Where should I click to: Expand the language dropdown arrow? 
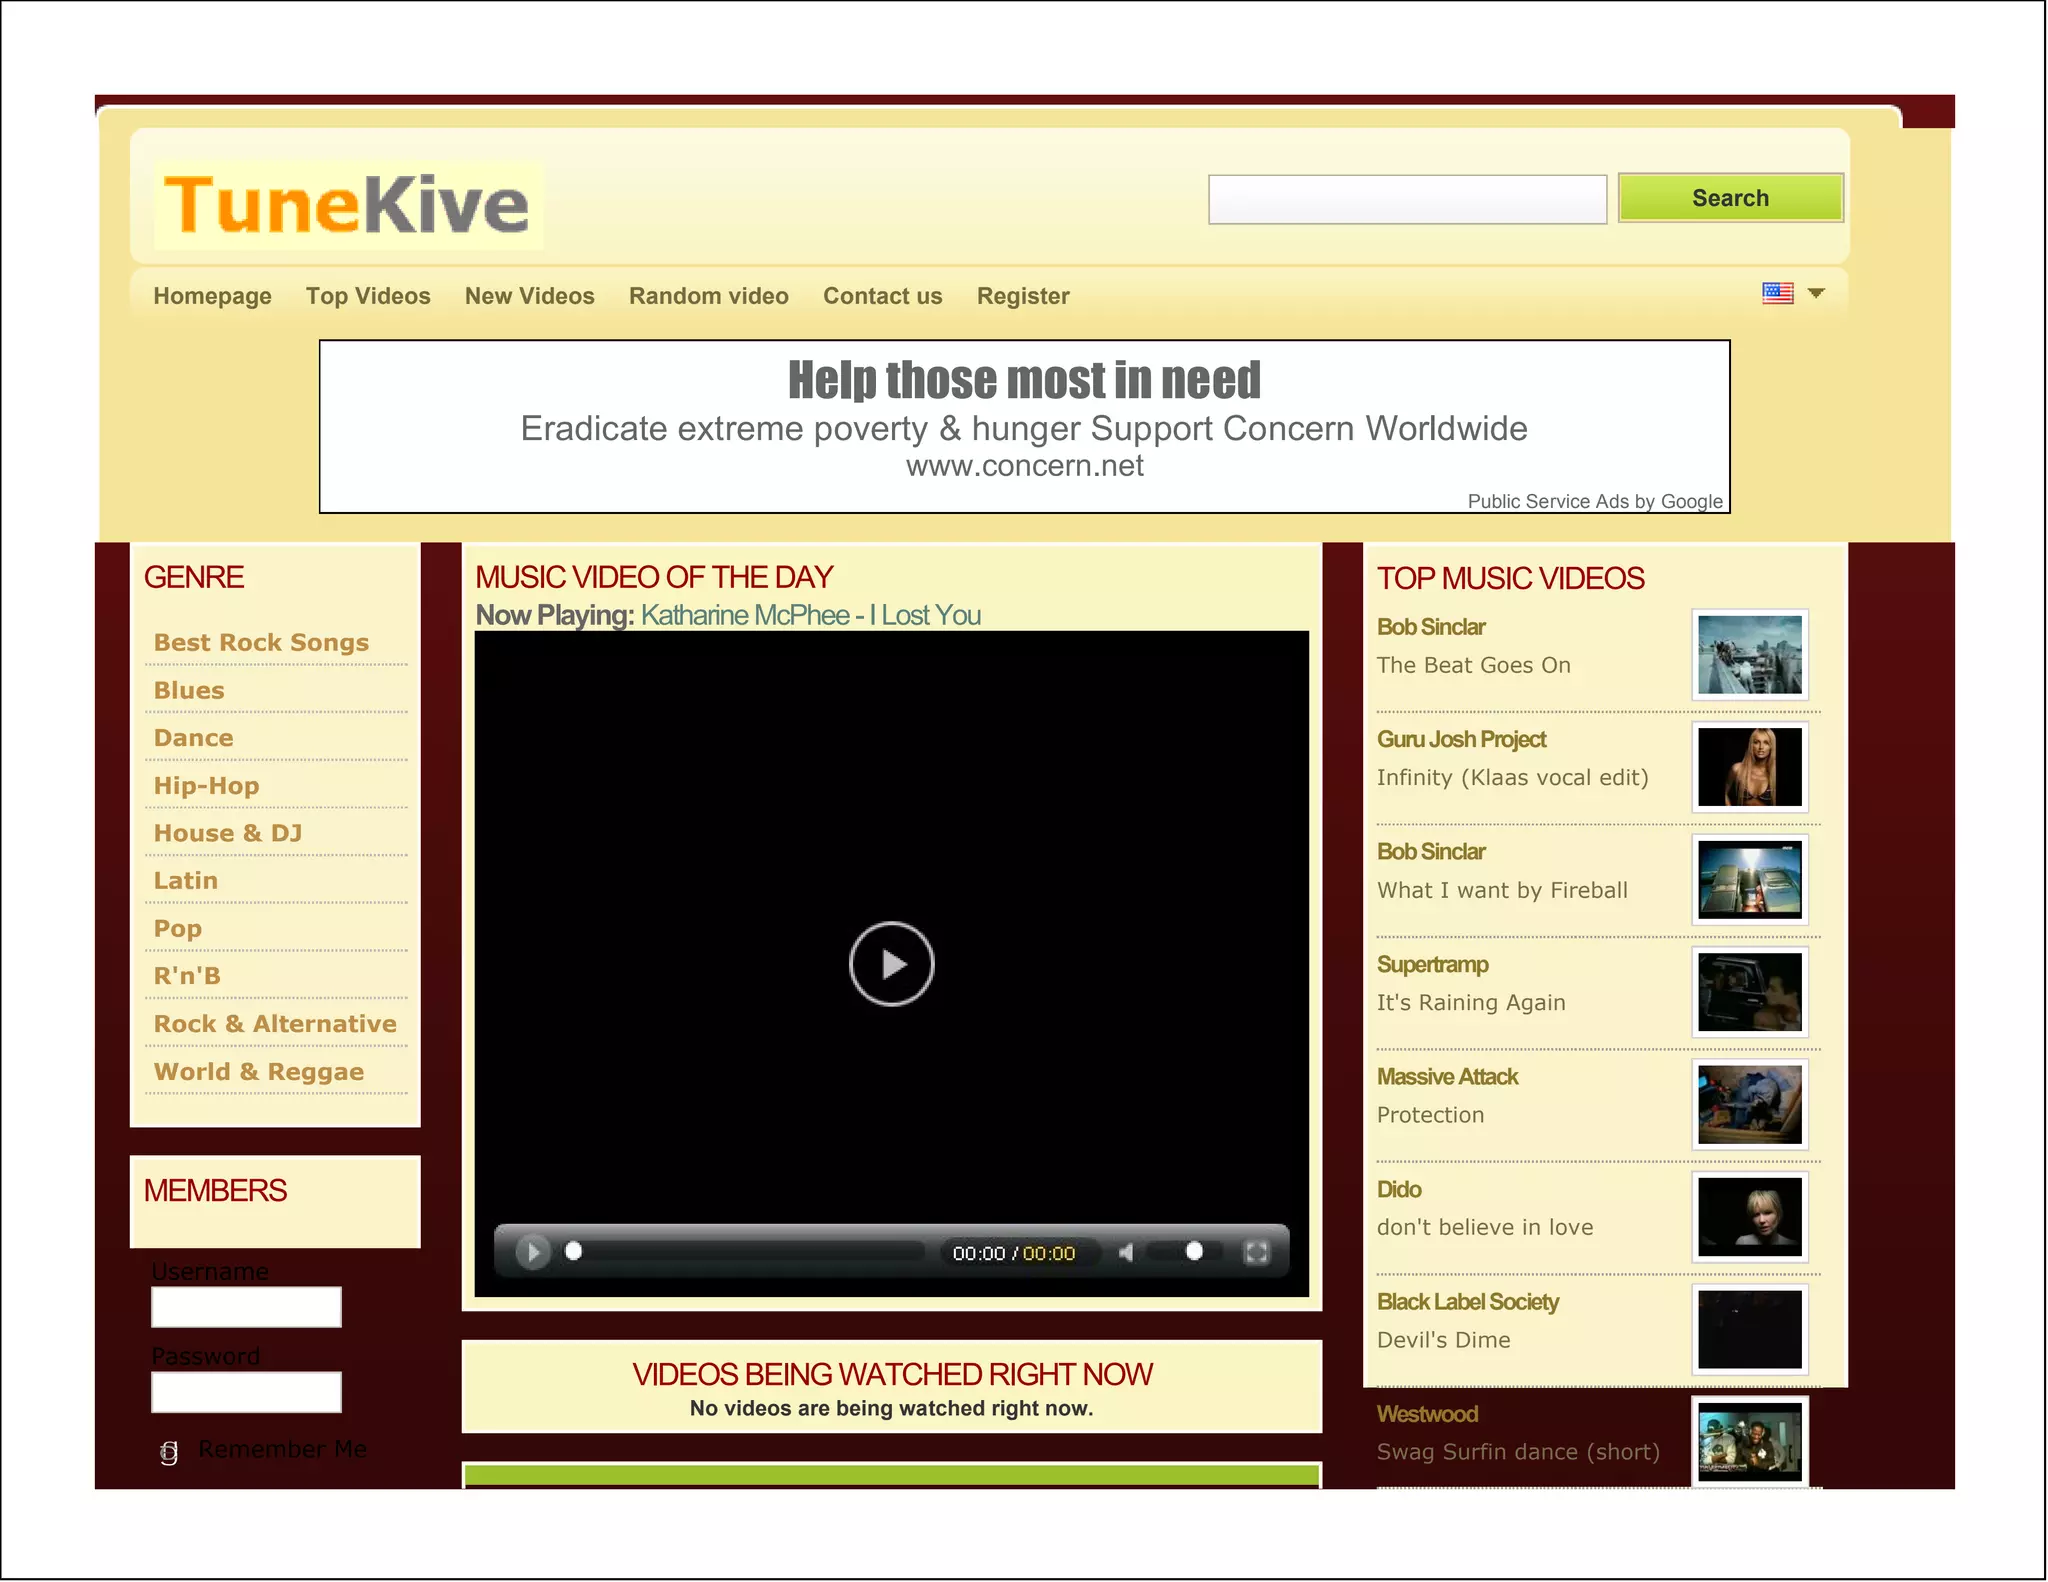click(1817, 294)
